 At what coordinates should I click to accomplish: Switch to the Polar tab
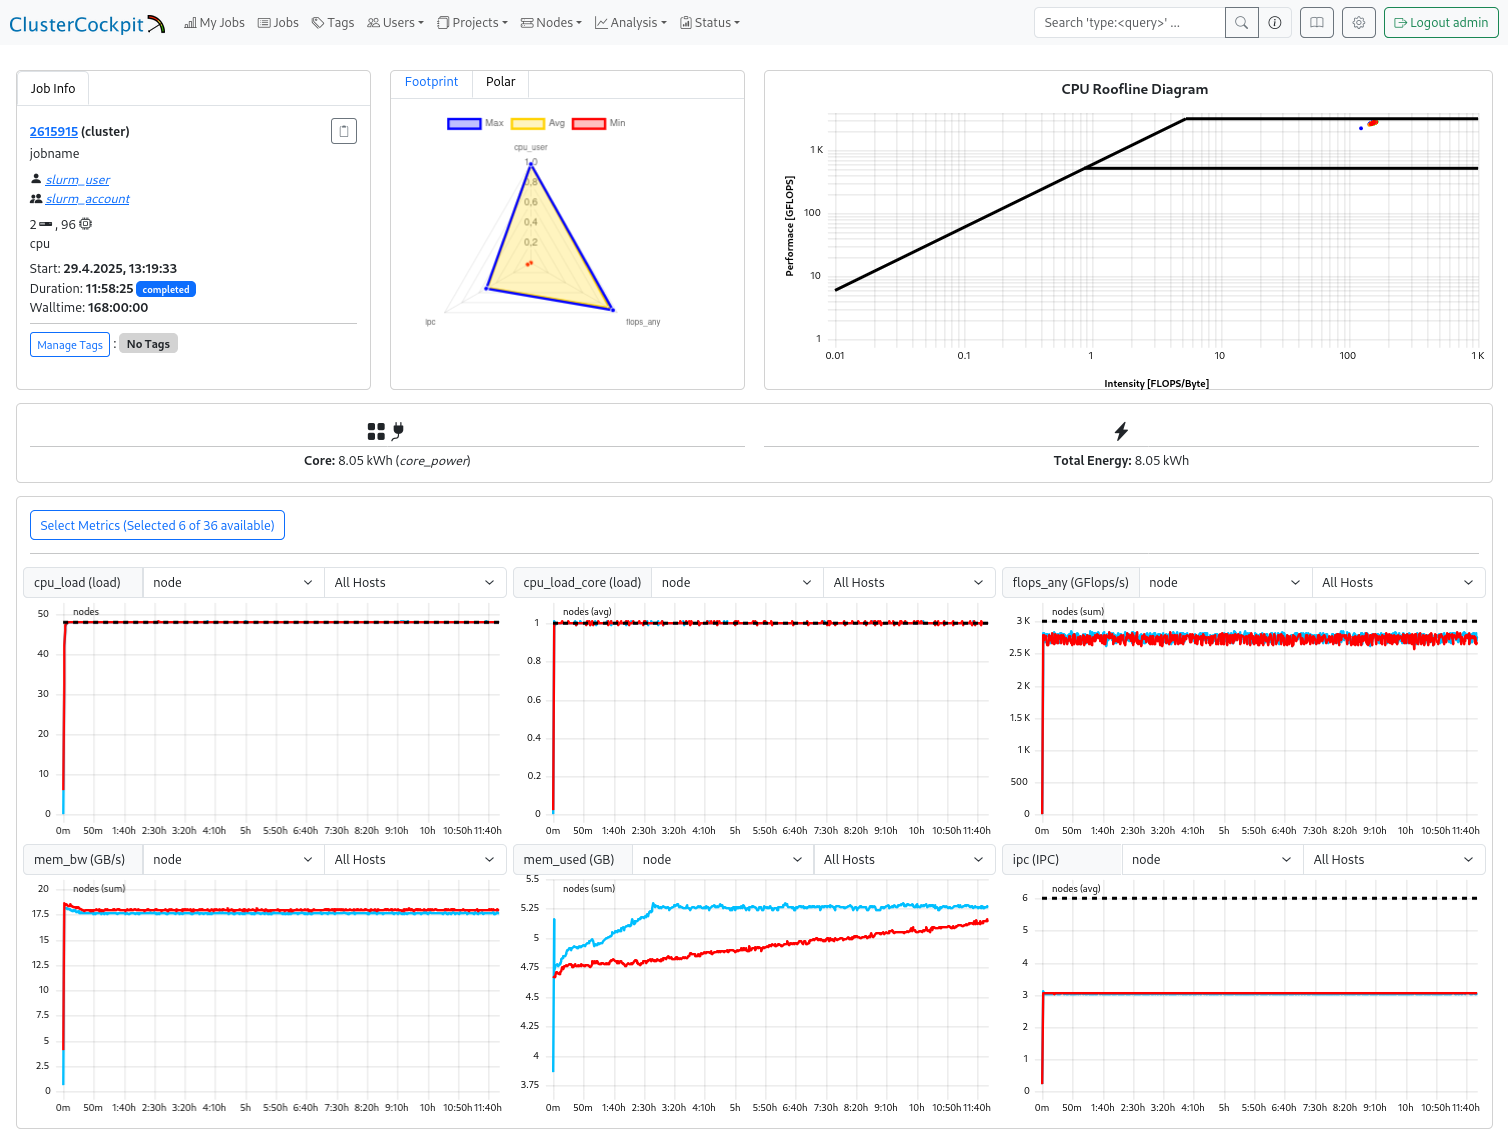[500, 82]
